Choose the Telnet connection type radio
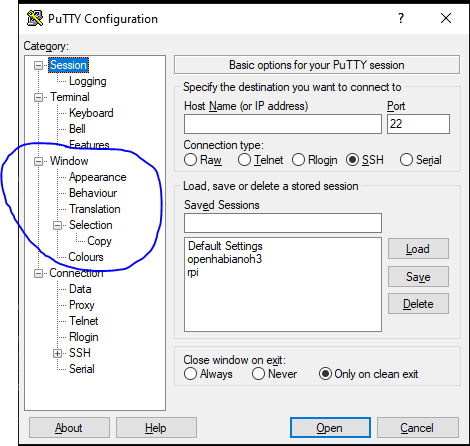 244,160
